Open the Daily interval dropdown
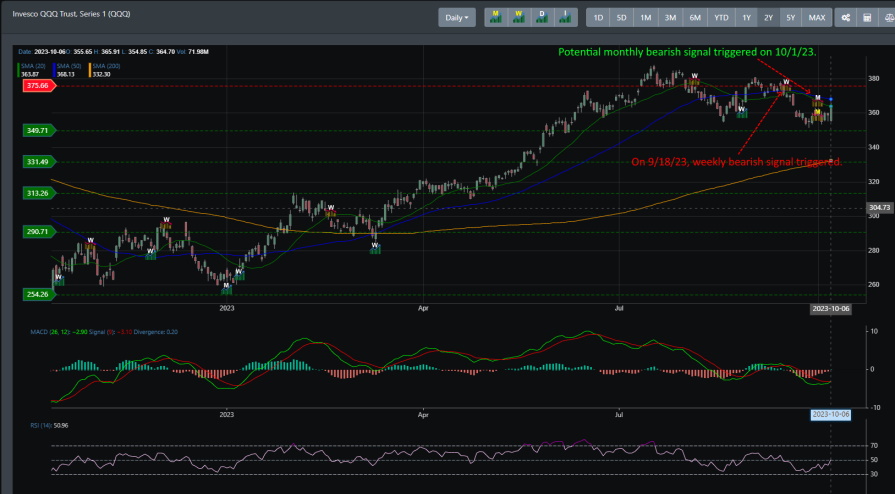 click(x=457, y=18)
